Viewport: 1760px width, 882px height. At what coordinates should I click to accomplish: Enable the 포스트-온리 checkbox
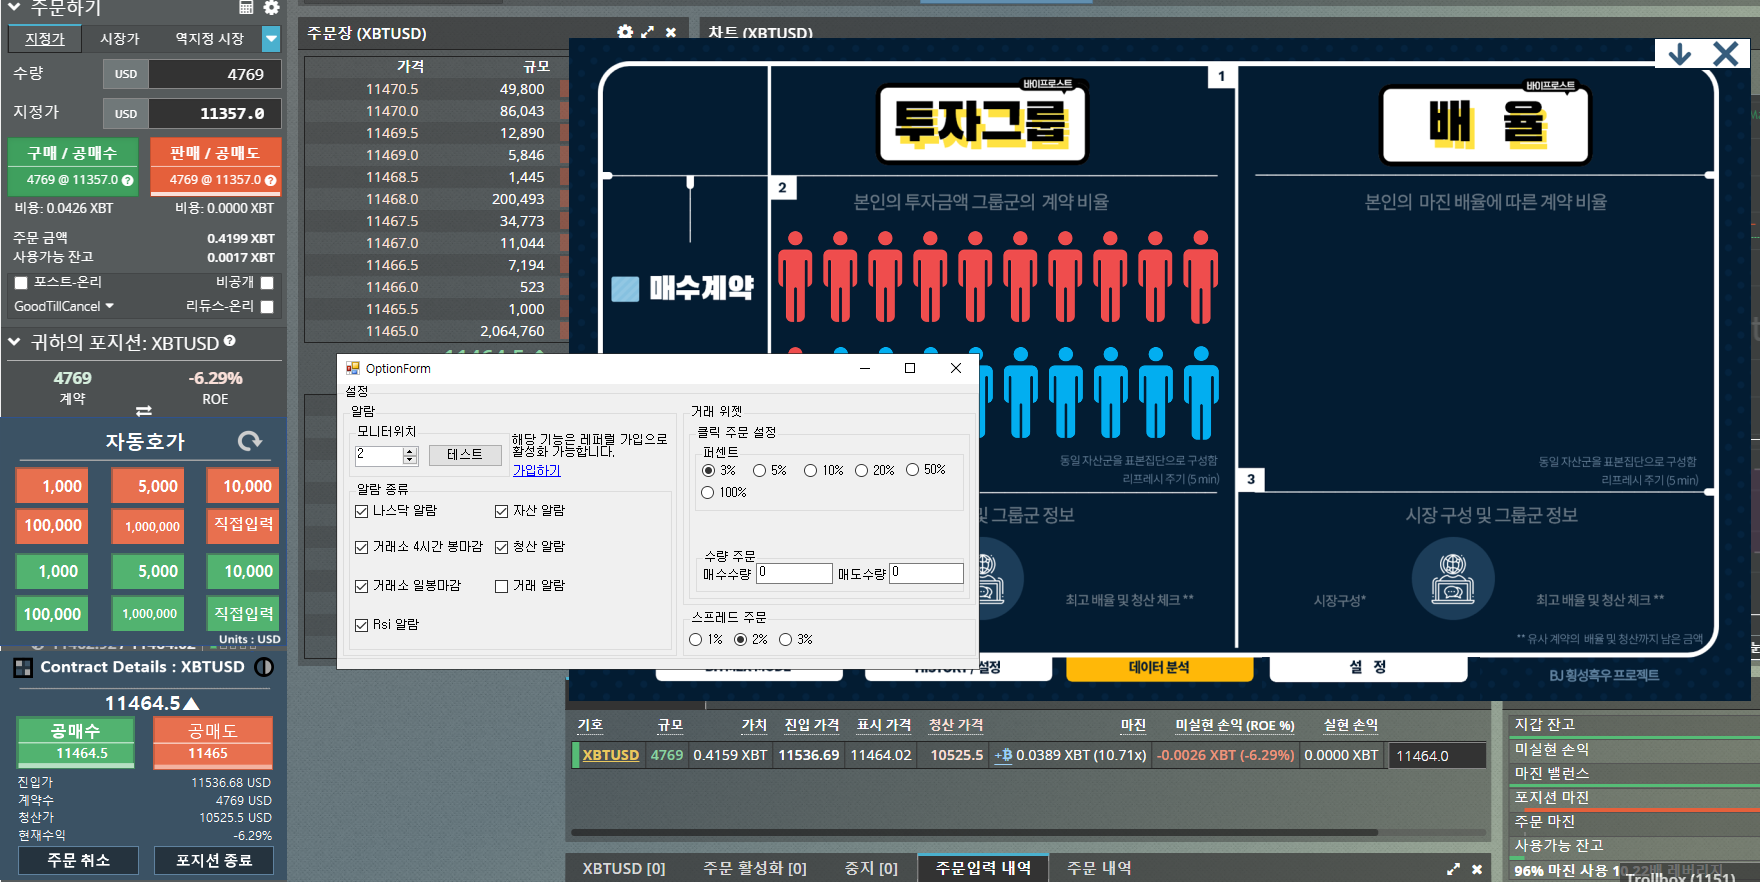click(x=21, y=283)
